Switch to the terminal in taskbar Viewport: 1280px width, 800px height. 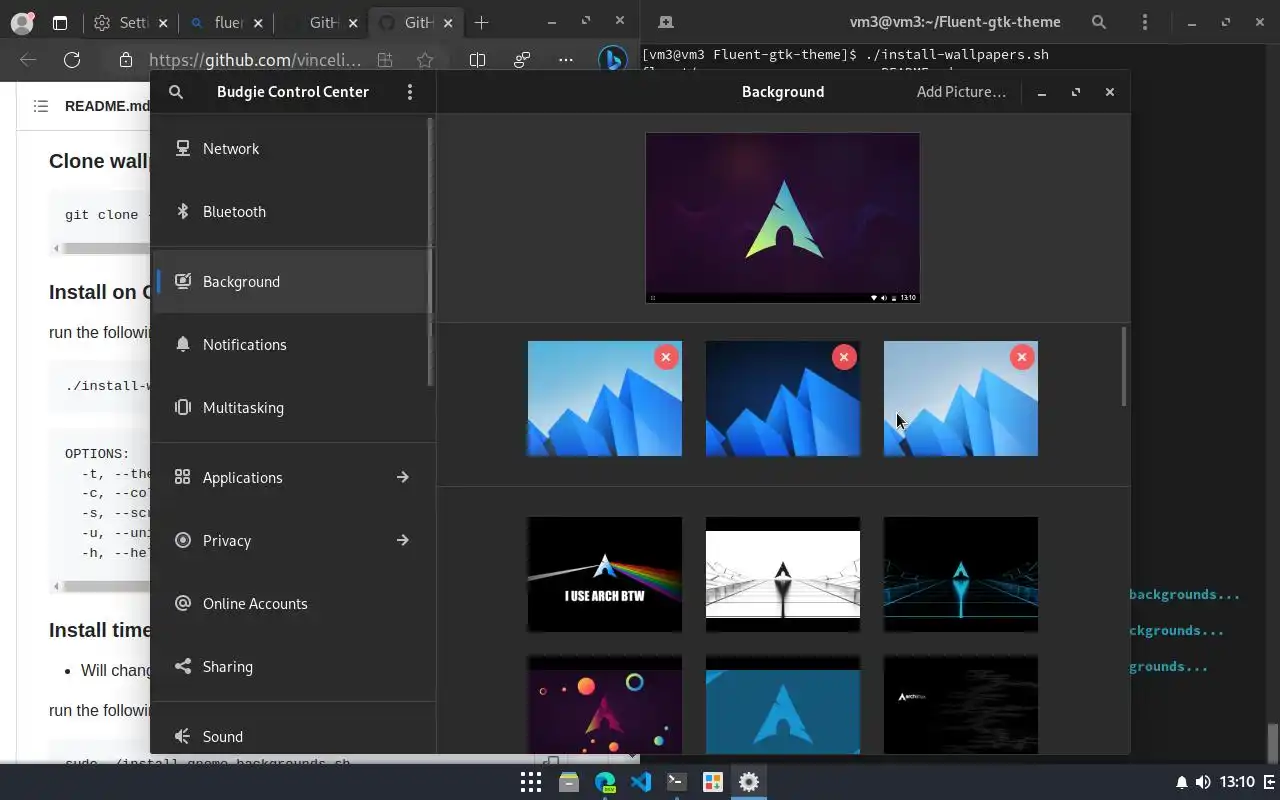(x=677, y=782)
